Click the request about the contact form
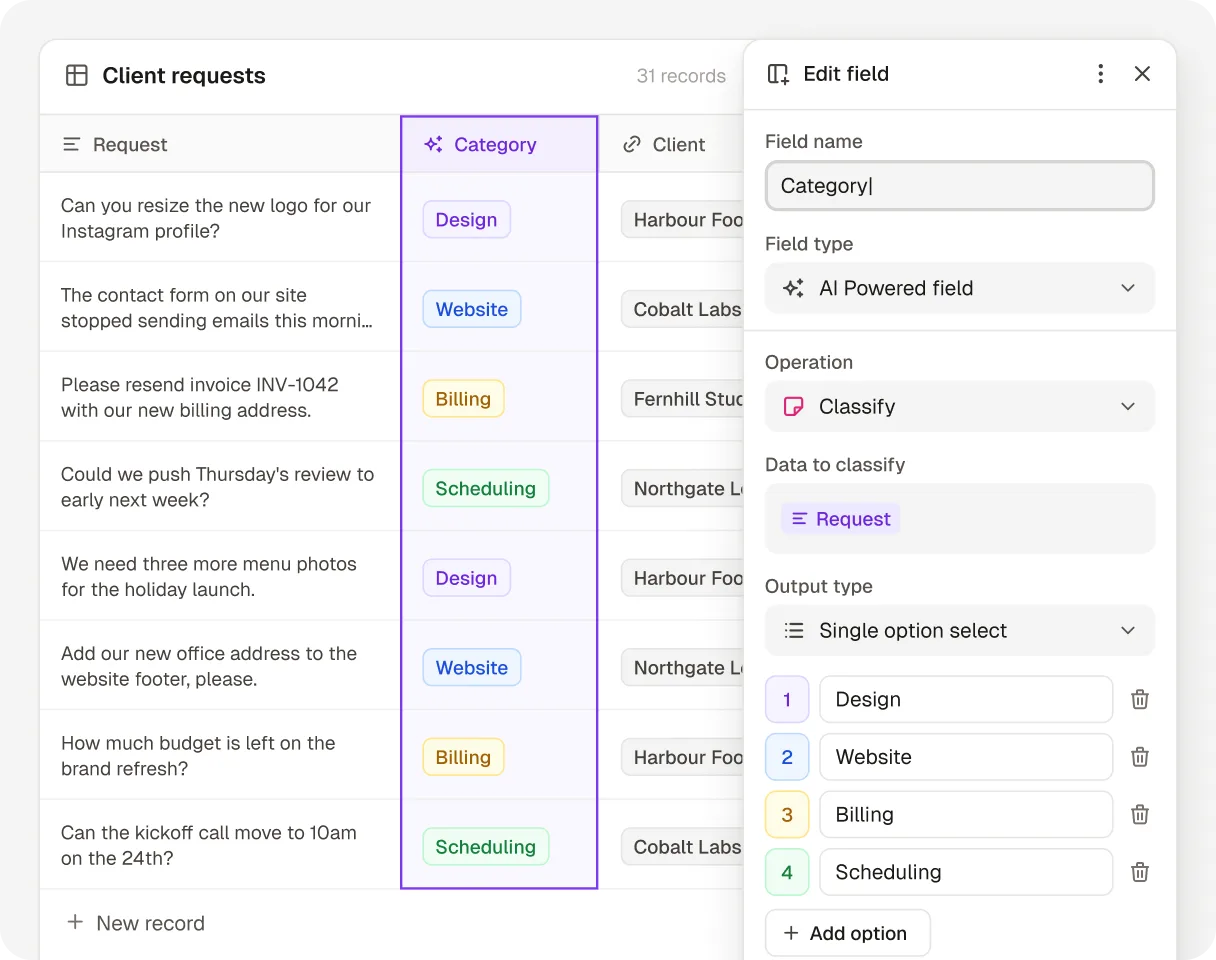Image resolution: width=1216 pixels, height=960 pixels. click(217, 308)
